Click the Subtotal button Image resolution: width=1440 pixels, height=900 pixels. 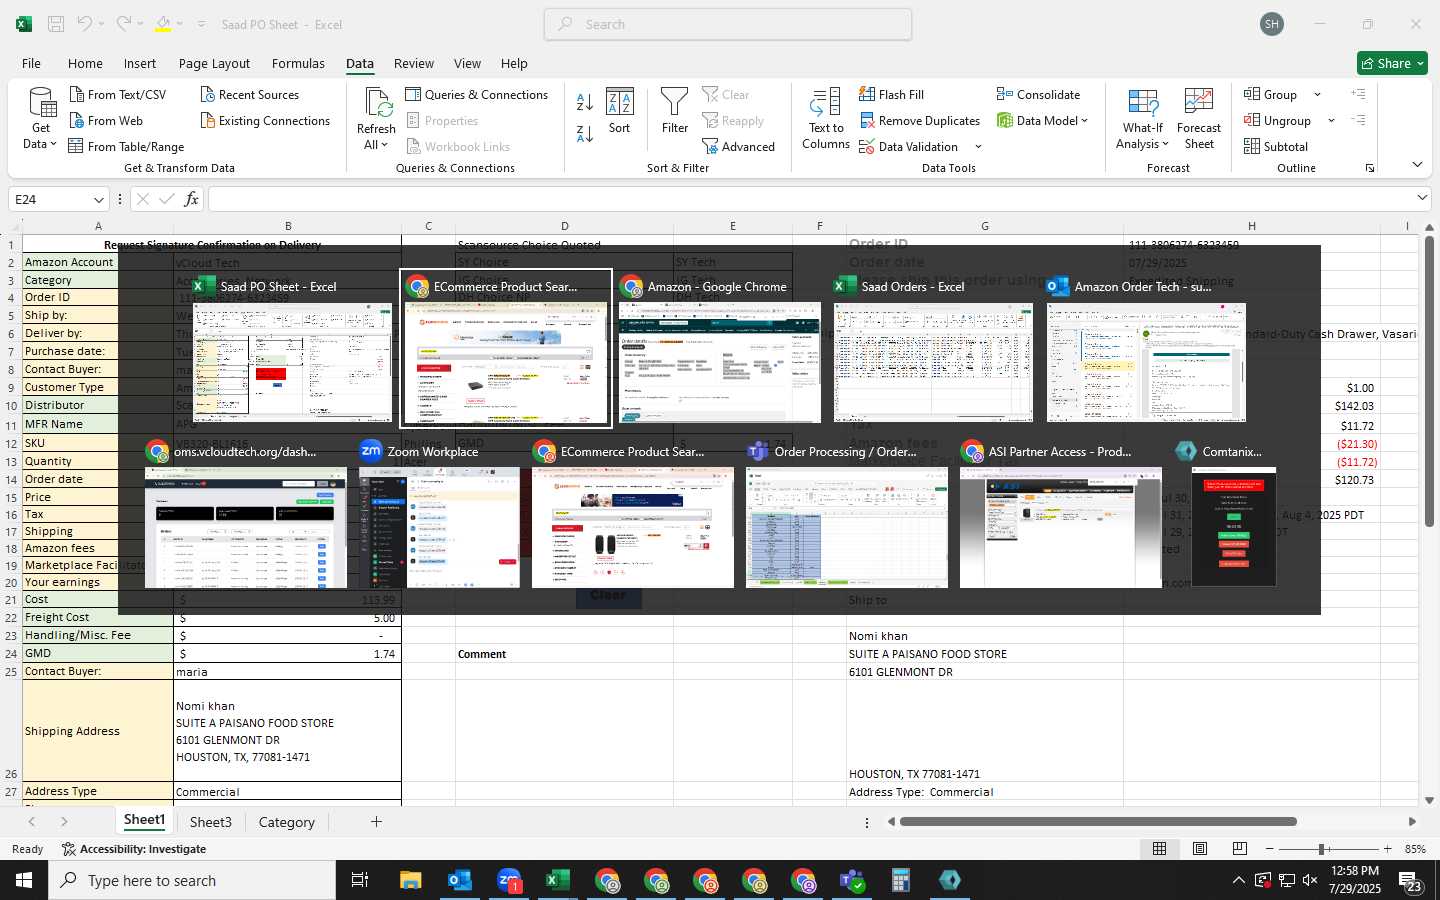[1275, 146]
